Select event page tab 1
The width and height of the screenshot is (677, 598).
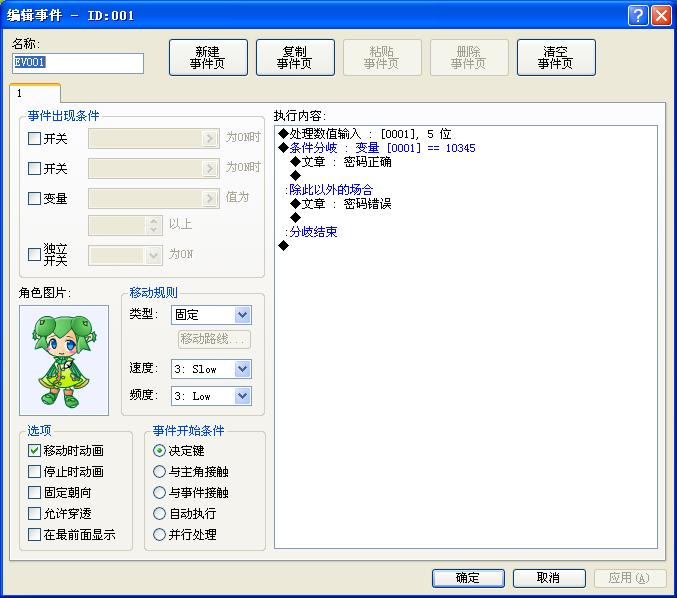(35, 93)
